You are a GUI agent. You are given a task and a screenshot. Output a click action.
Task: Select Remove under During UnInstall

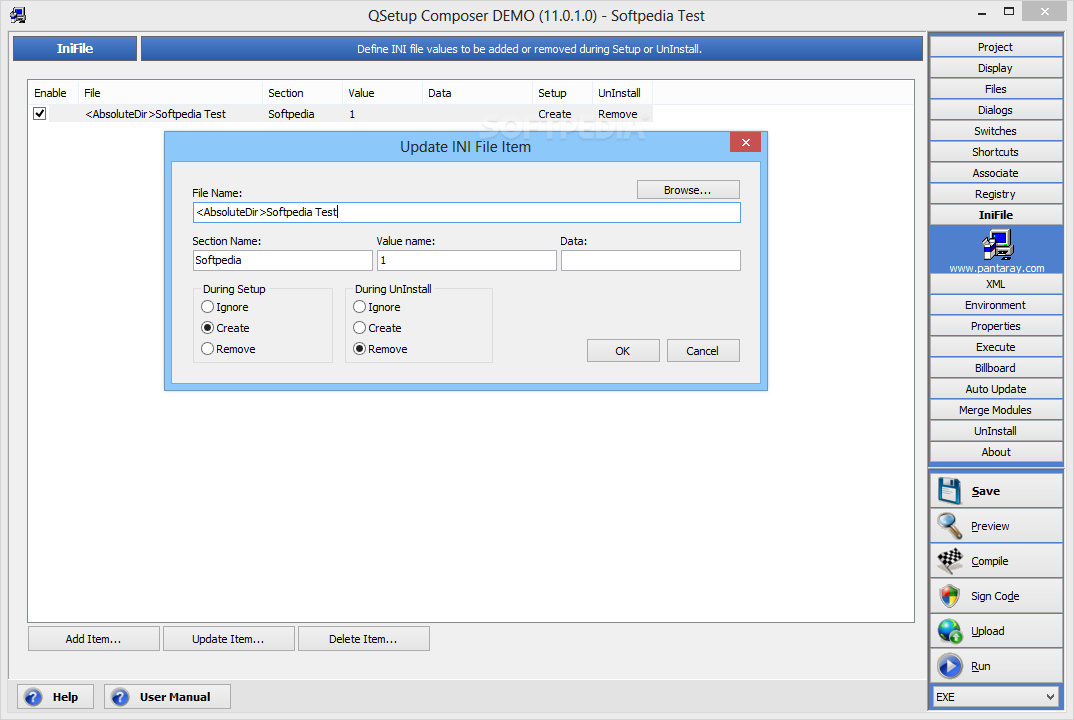[360, 349]
